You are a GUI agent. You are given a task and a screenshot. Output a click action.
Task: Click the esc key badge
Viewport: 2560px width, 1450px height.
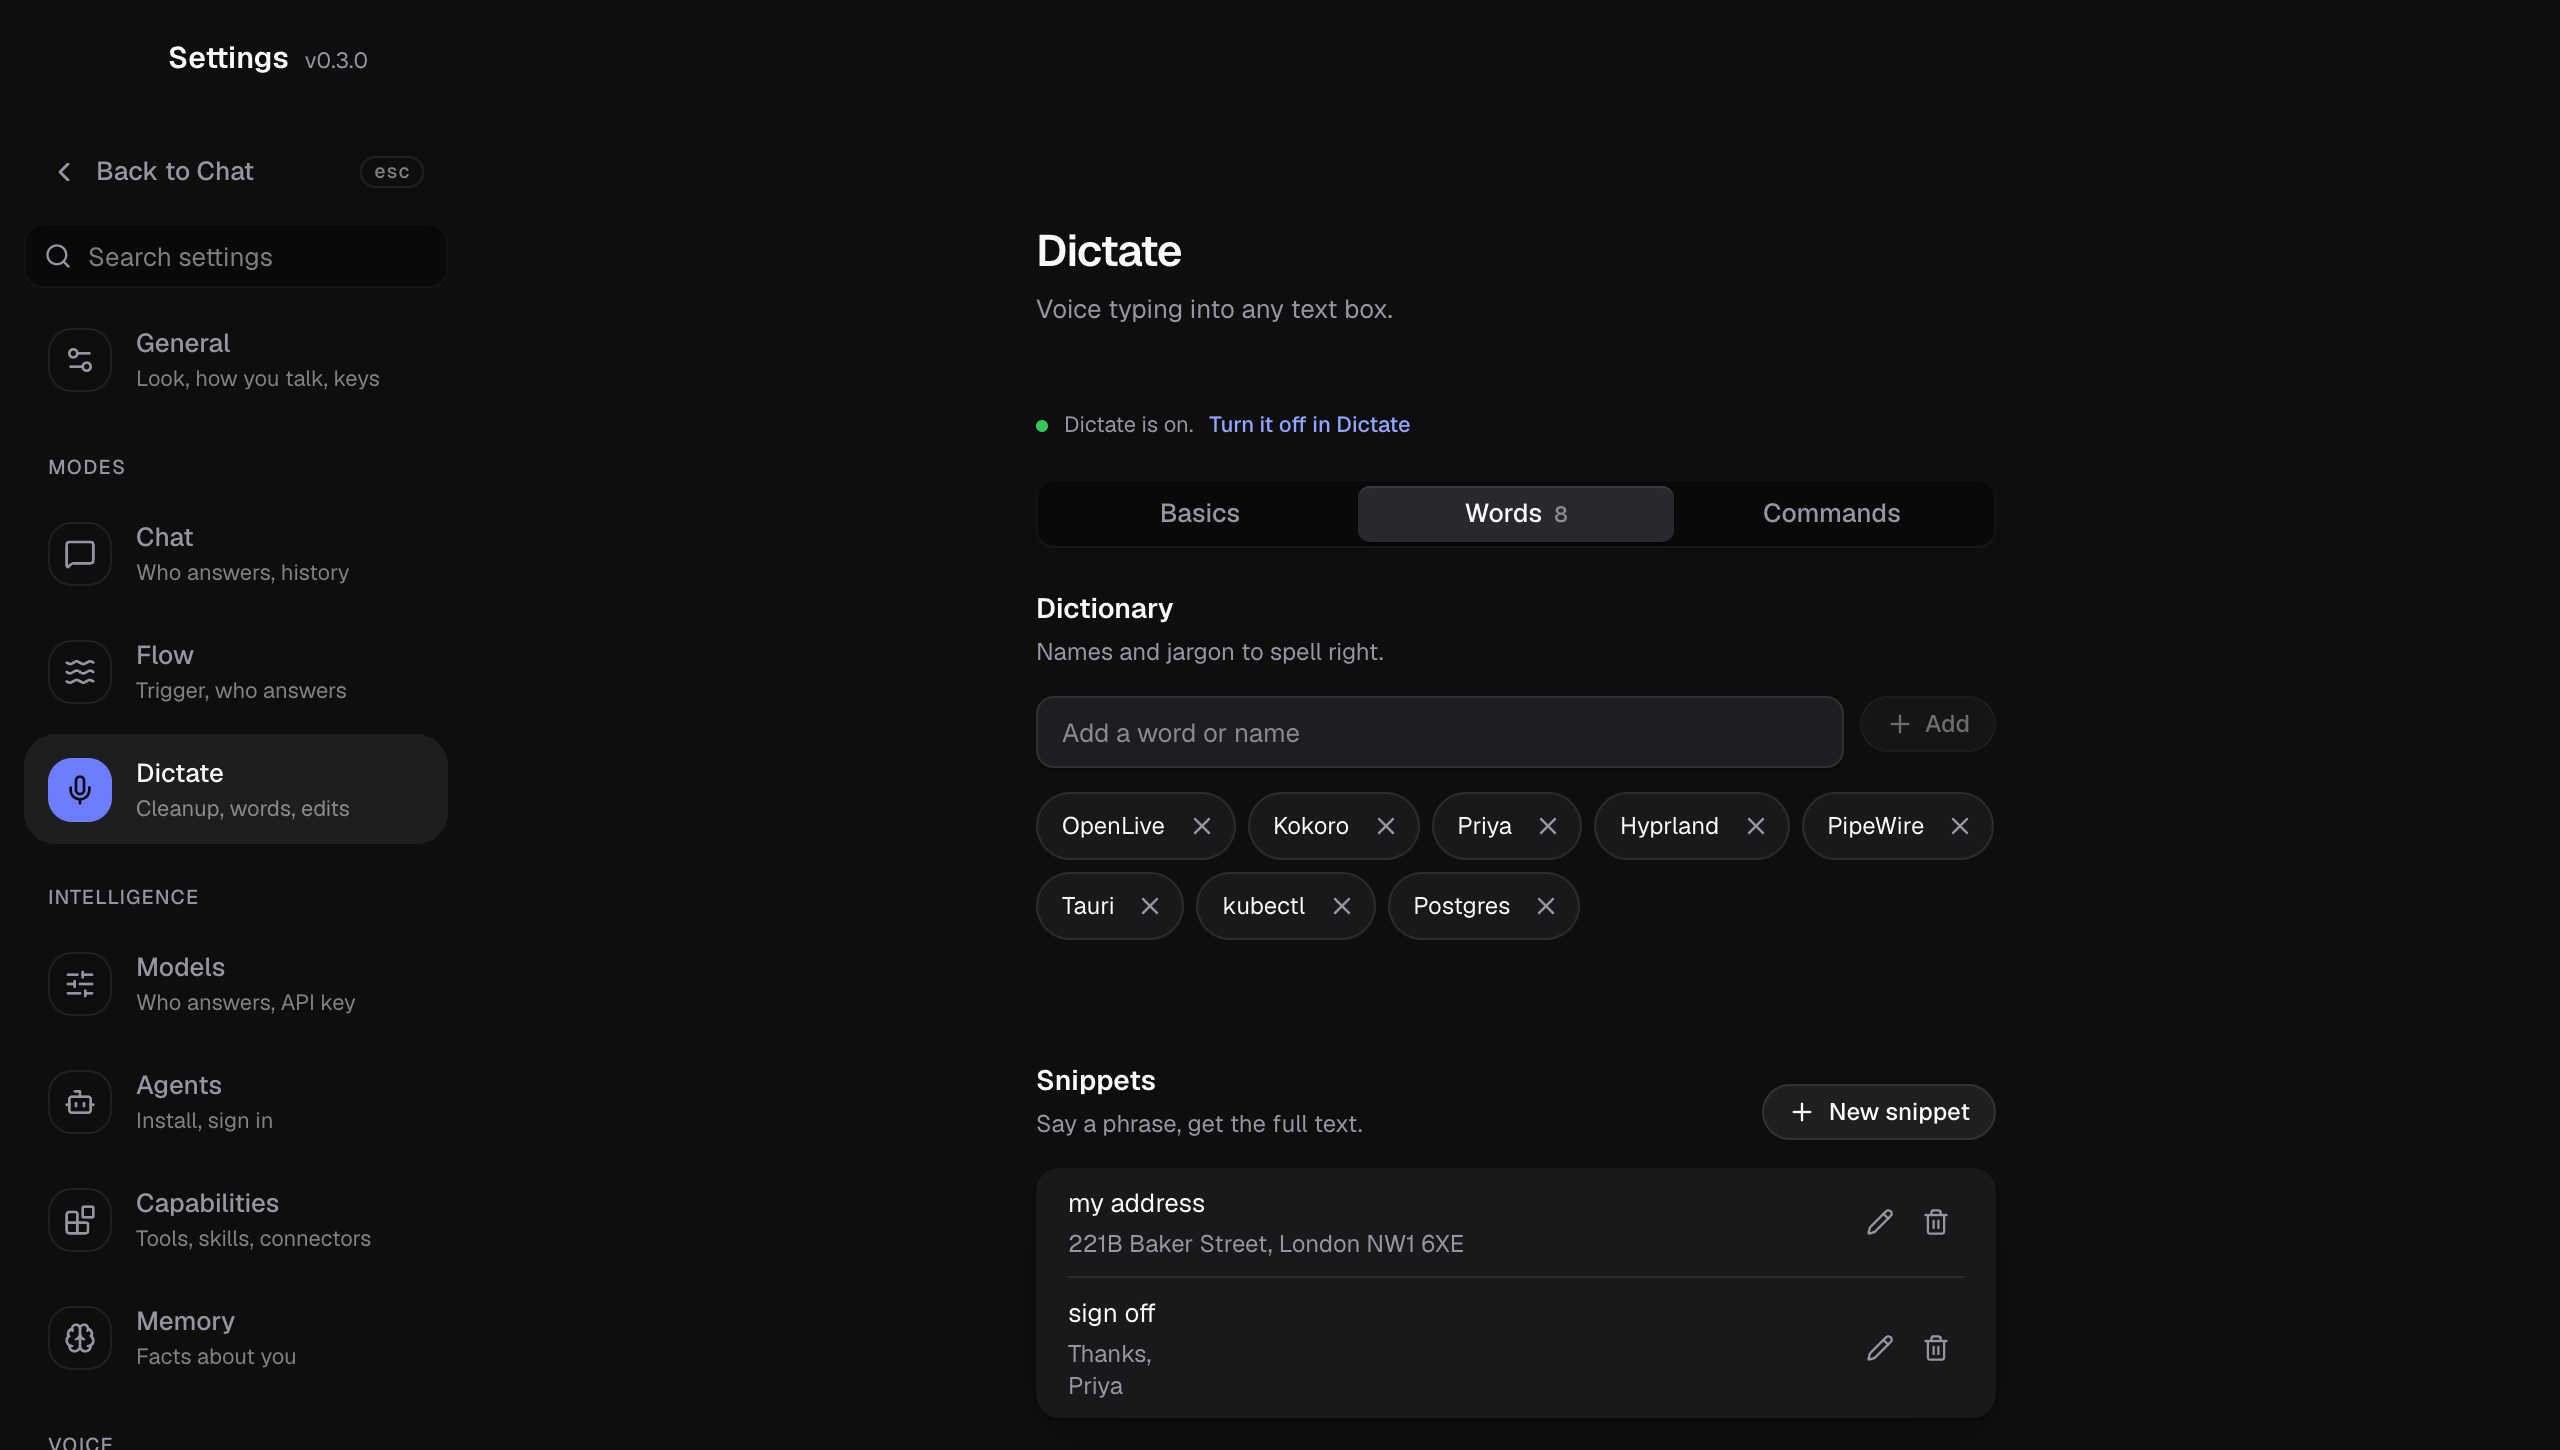392,172
